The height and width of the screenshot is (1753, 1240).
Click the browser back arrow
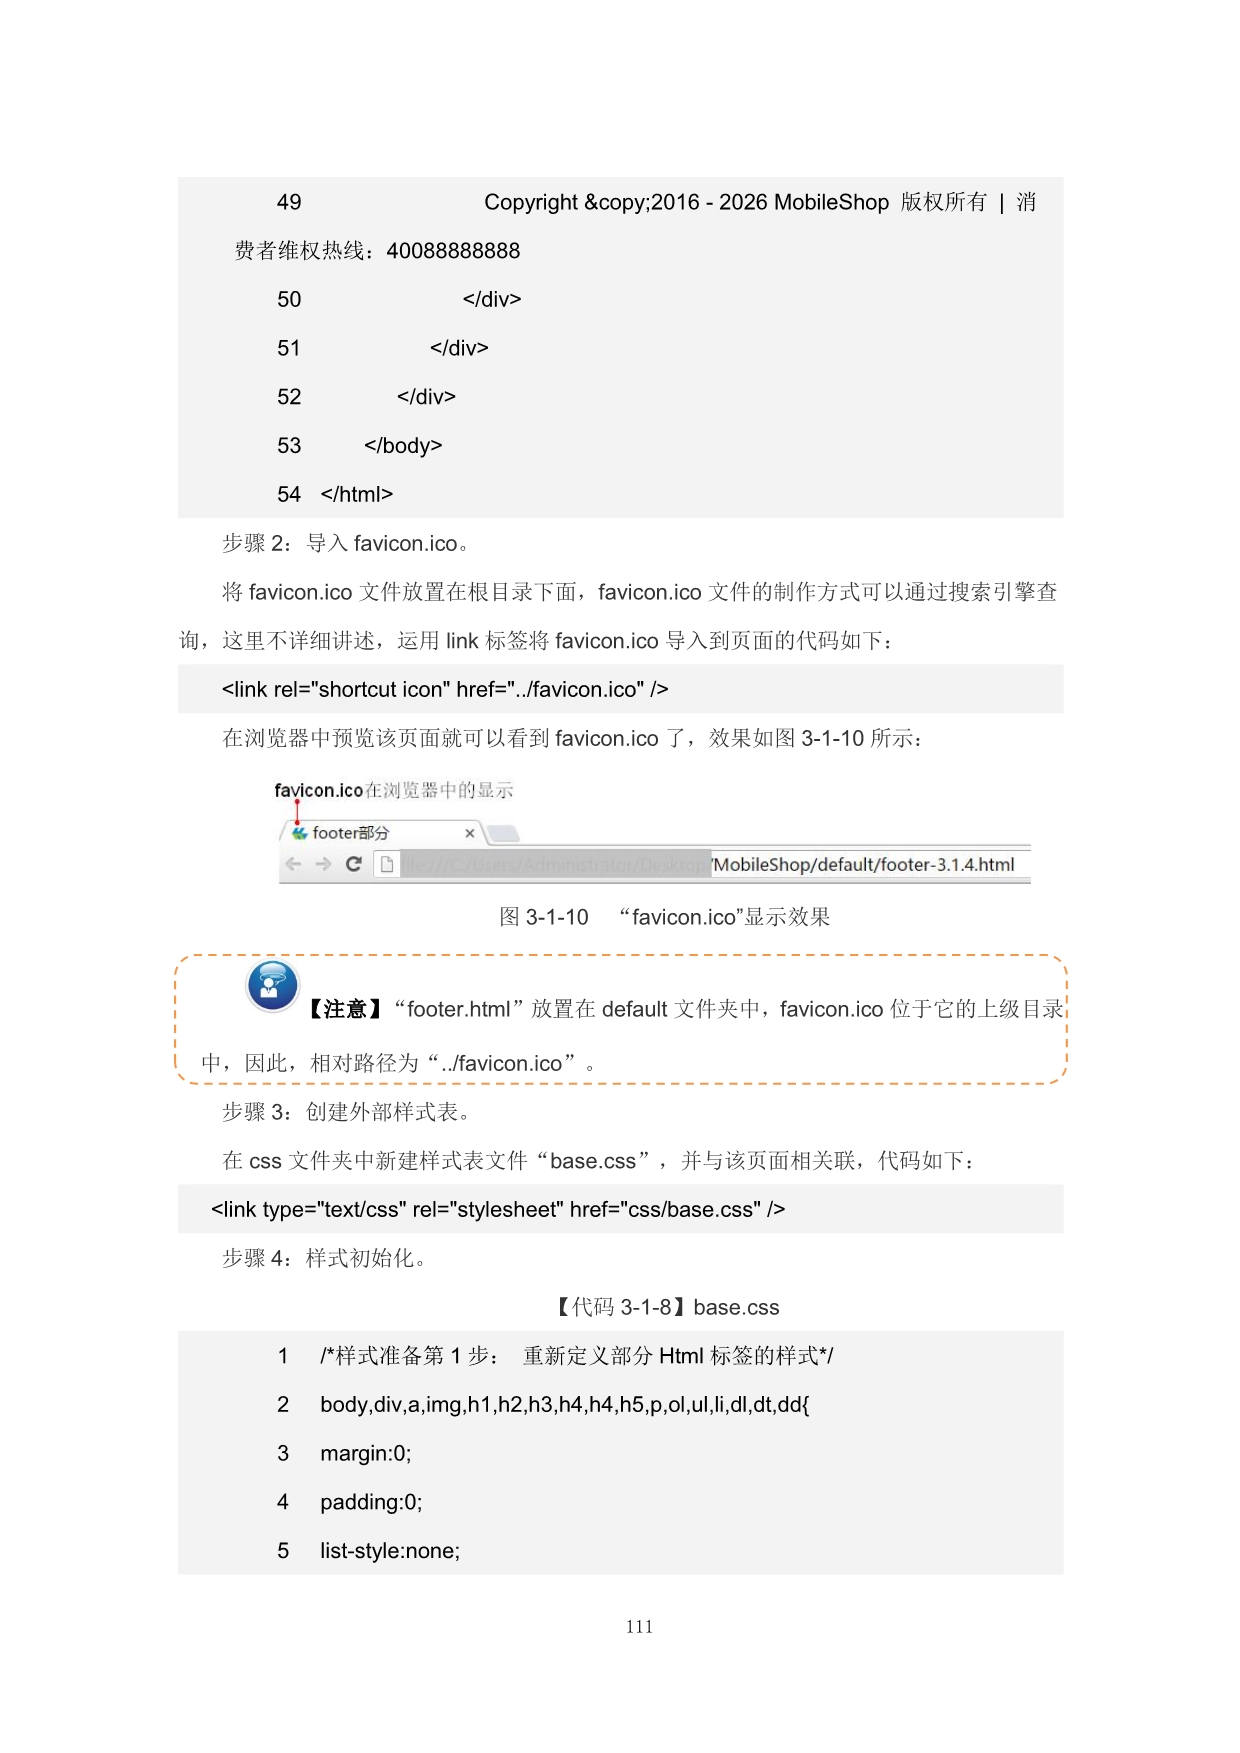click(x=293, y=864)
